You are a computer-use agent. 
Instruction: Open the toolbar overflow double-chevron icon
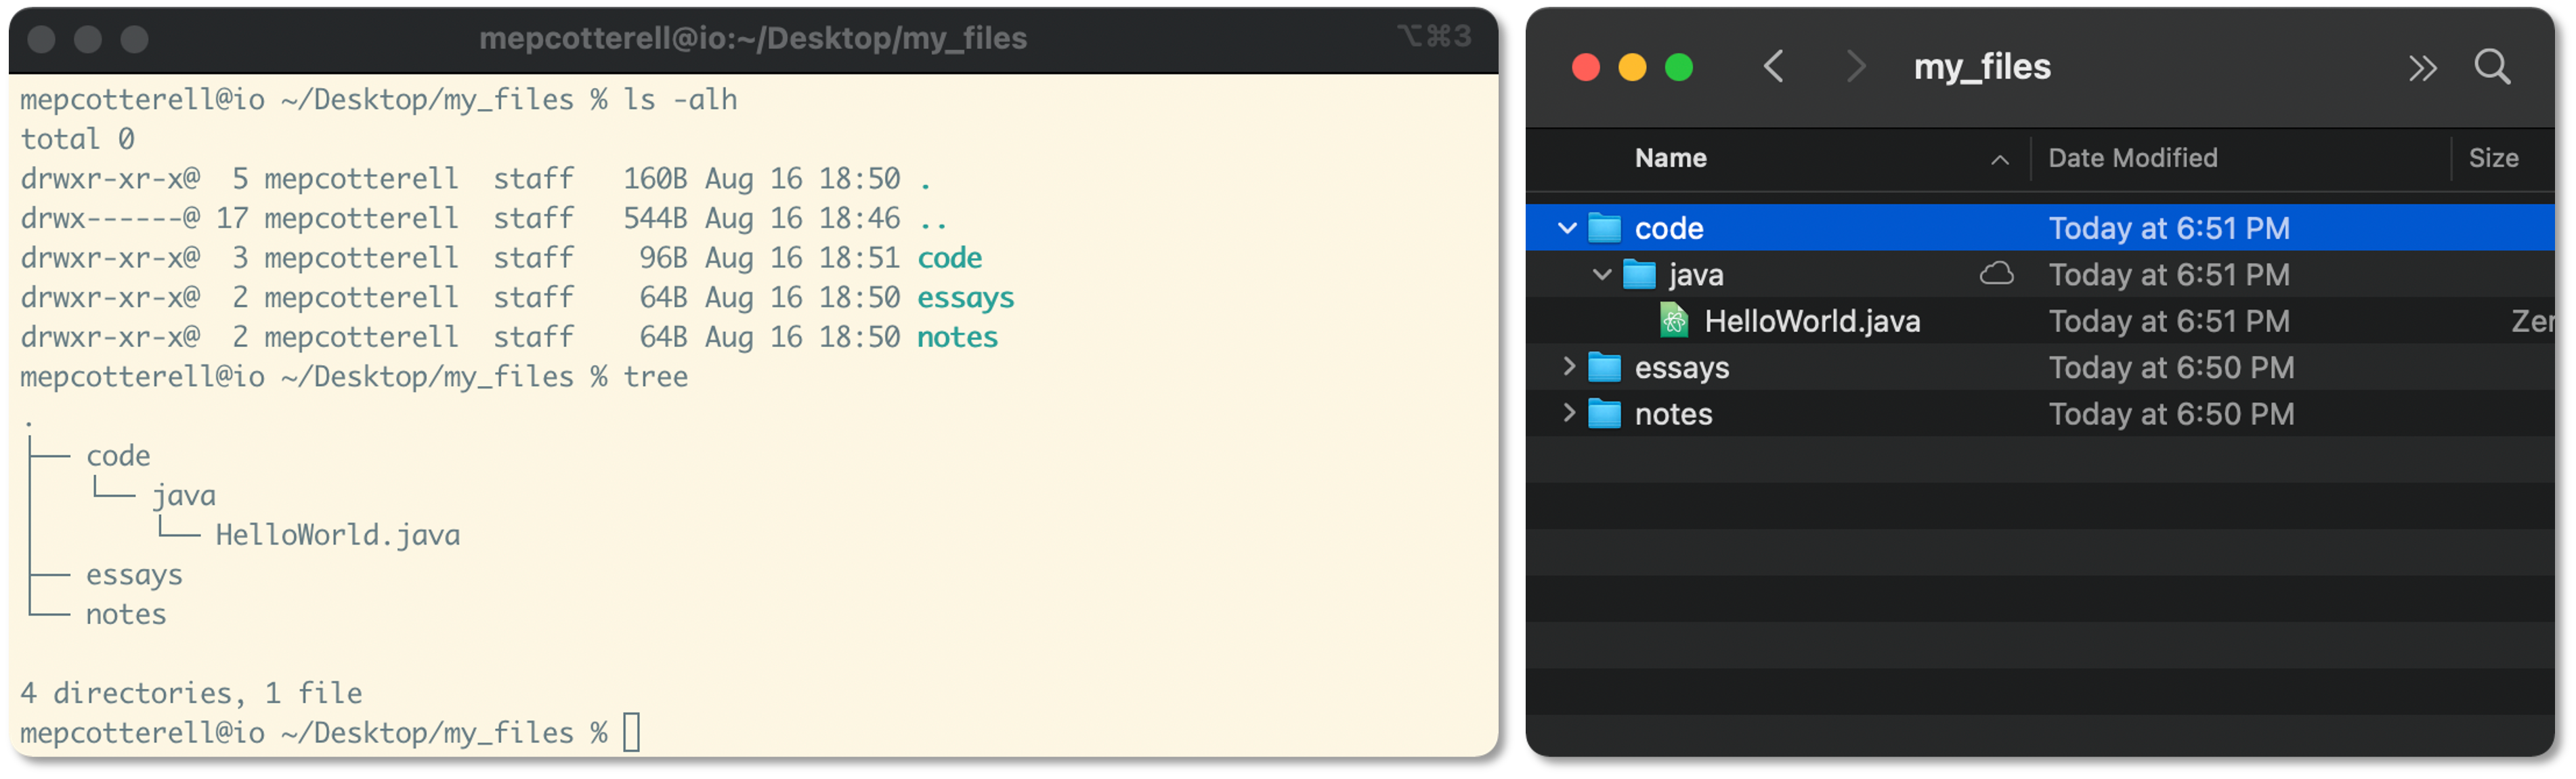2423,68
